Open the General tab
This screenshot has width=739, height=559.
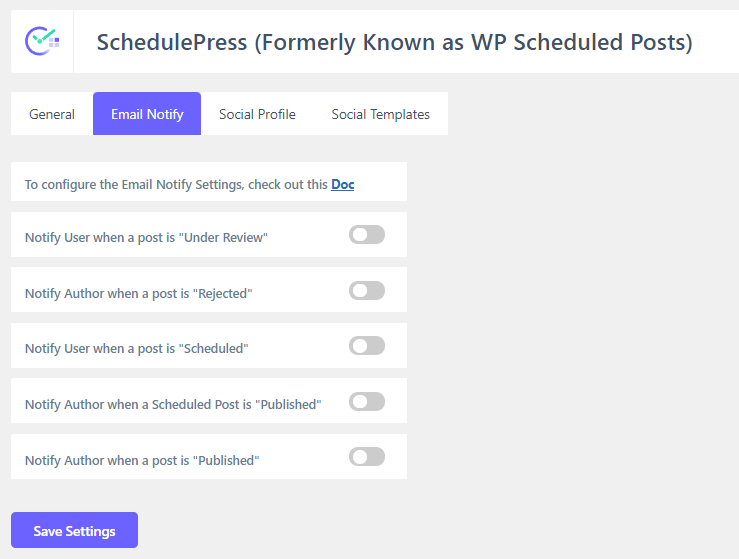(x=52, y=114)
